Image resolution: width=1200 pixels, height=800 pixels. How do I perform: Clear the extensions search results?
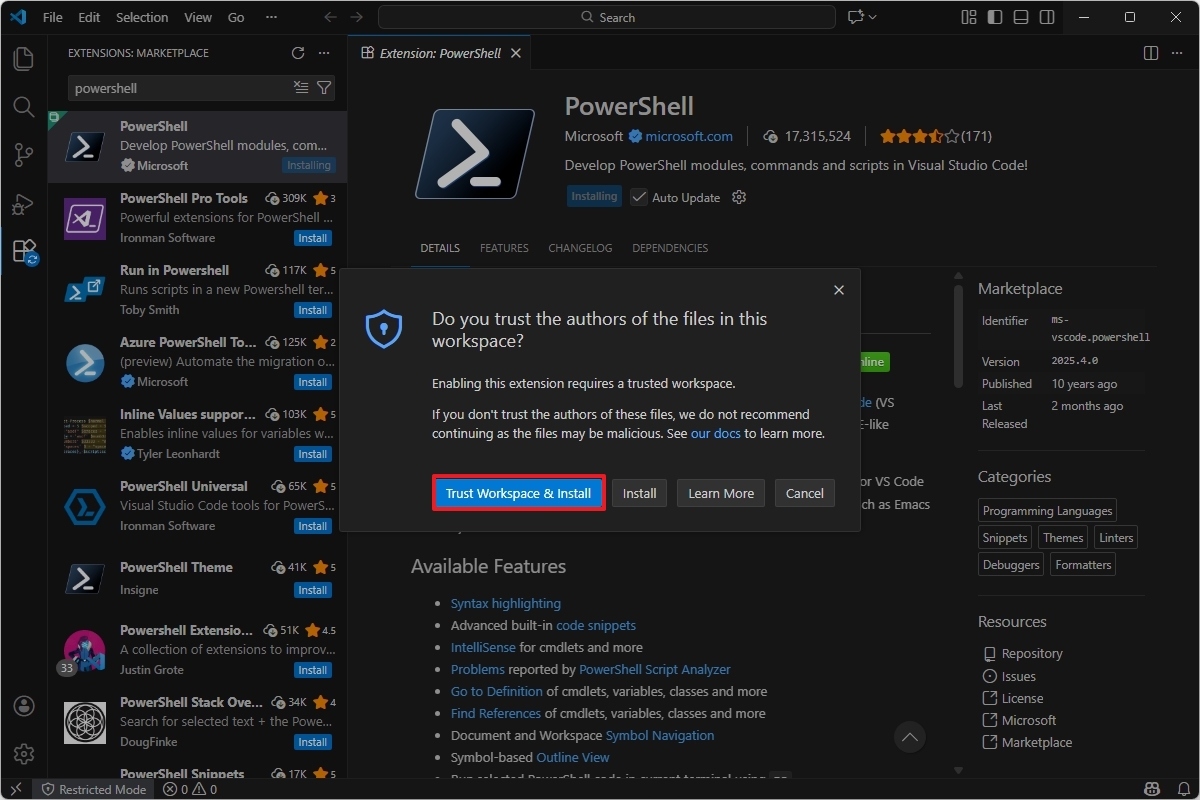pyautogui.click(x=301, y=88)
